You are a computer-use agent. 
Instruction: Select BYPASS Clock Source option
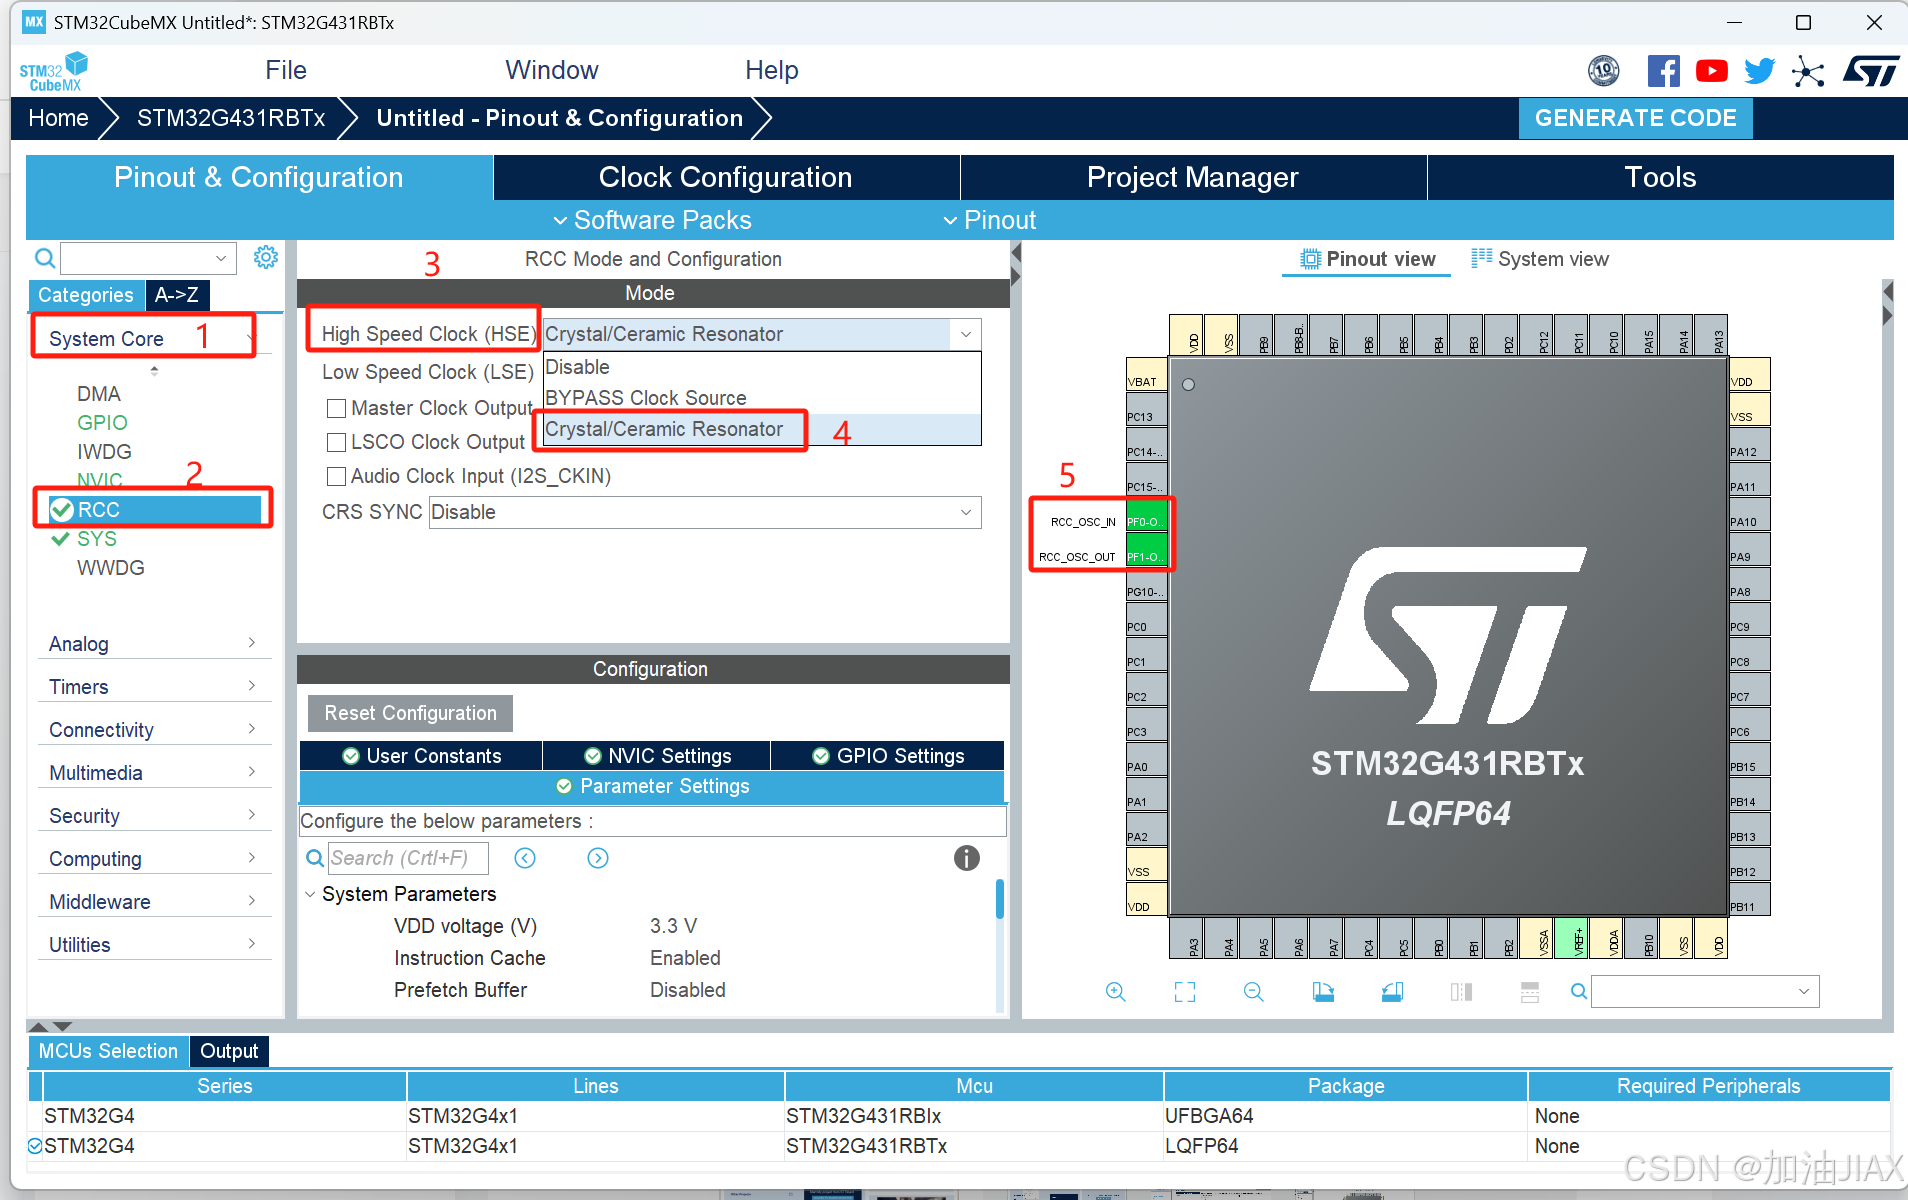[762, 398]
